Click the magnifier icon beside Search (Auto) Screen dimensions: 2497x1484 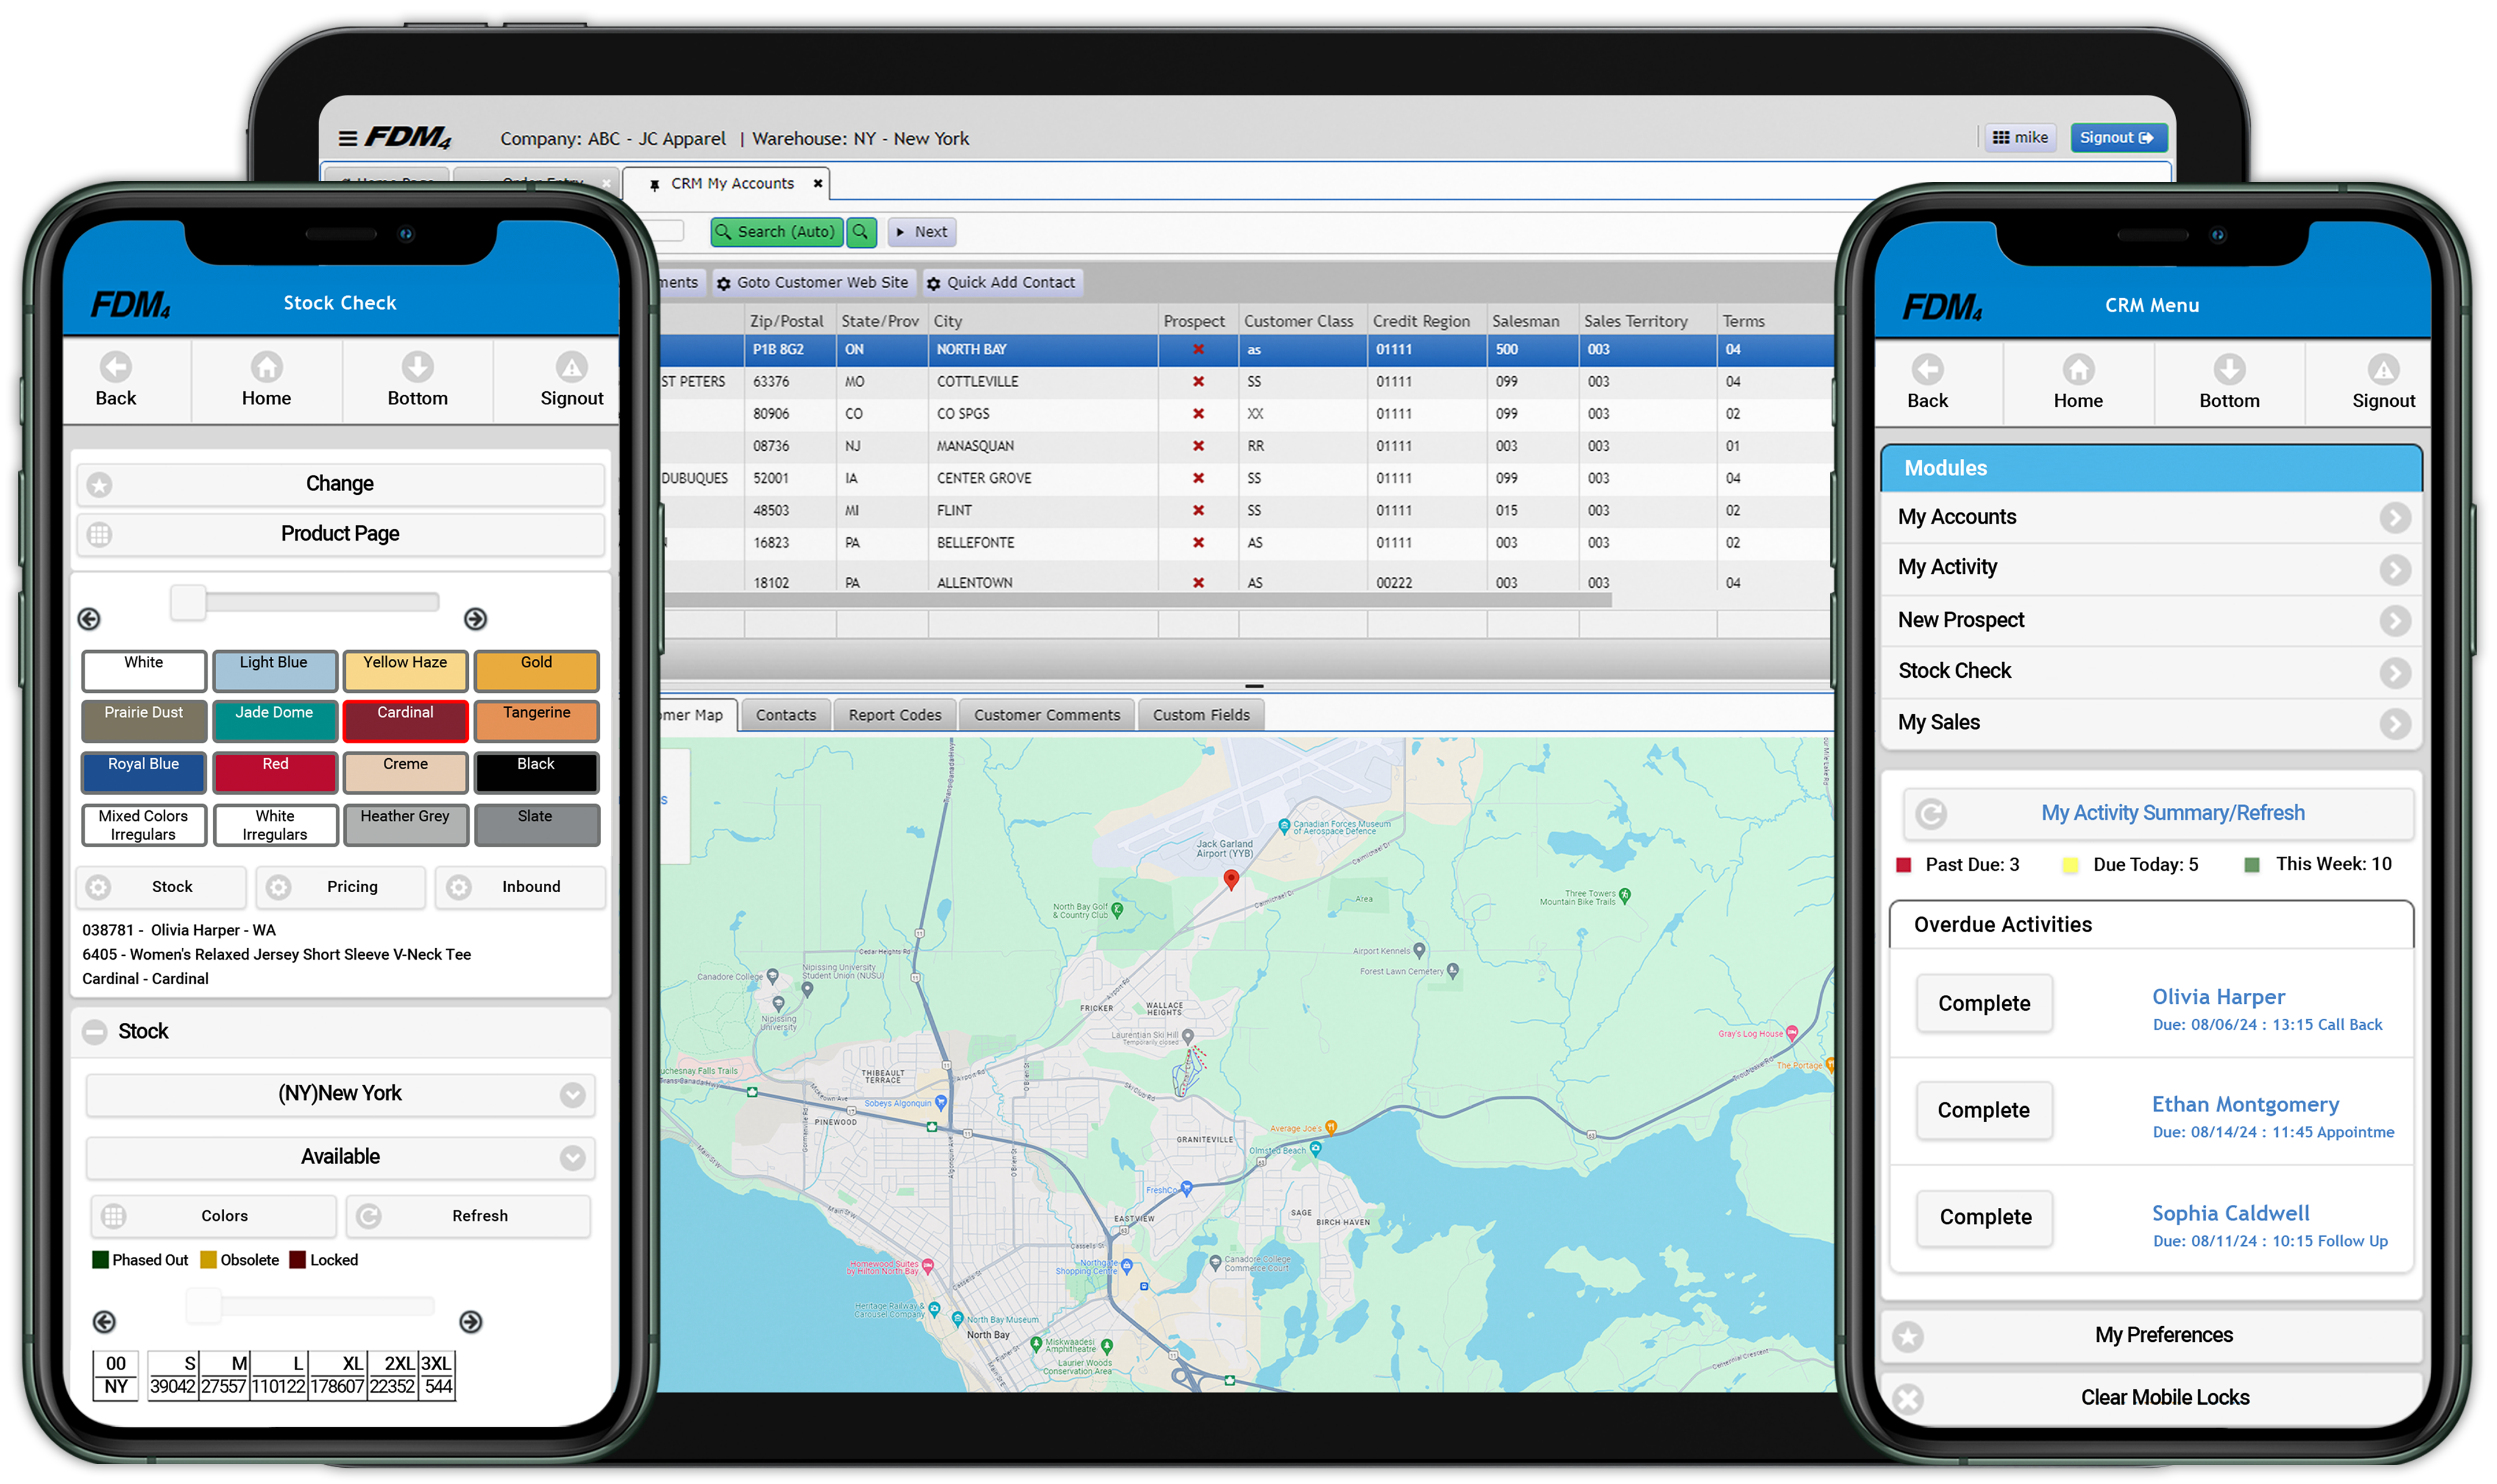pos(860,232)
